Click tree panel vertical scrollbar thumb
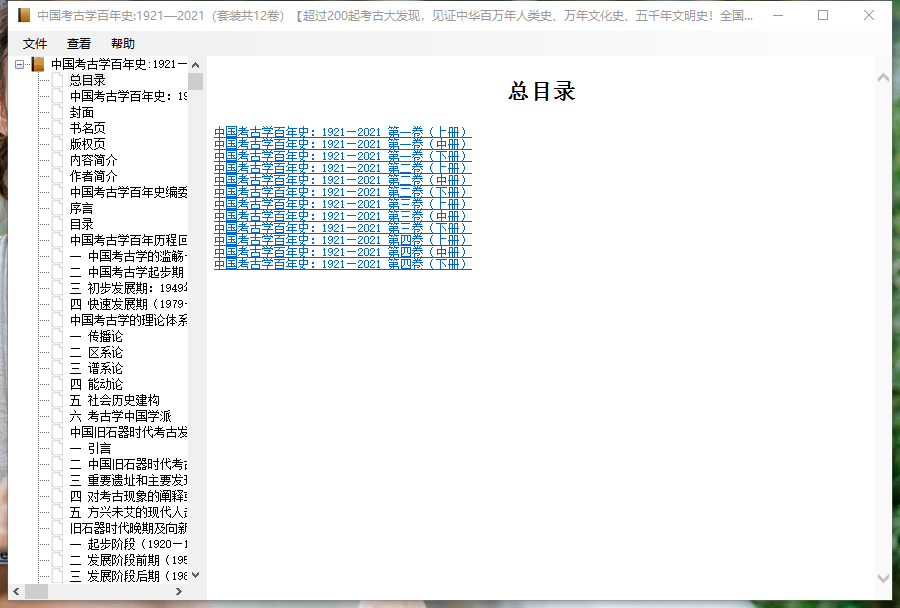Screen dimensions: 900x608 [x=196, y=82]
